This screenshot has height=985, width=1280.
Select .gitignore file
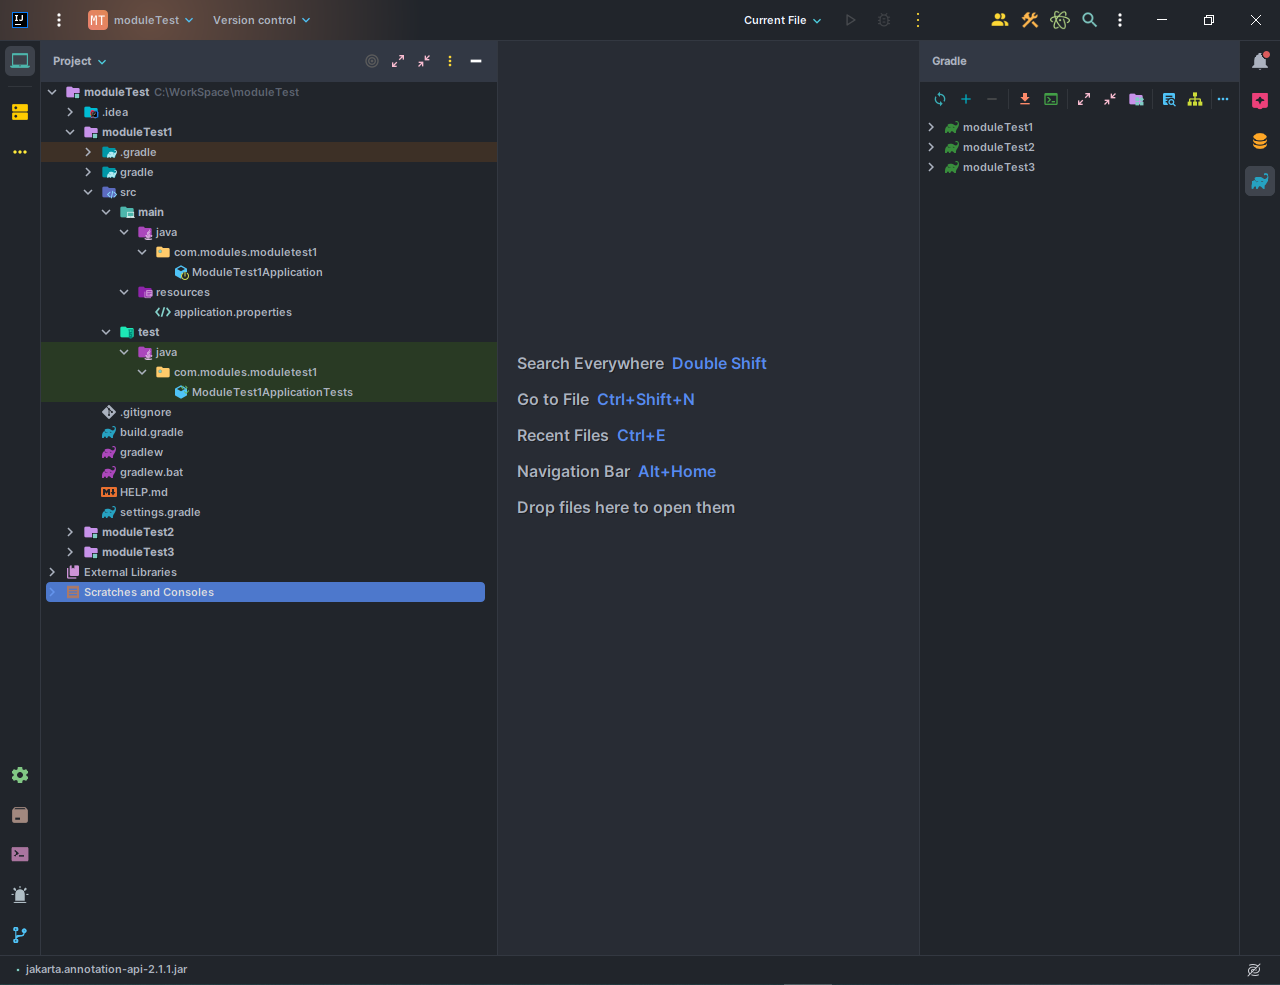(145, 412)
